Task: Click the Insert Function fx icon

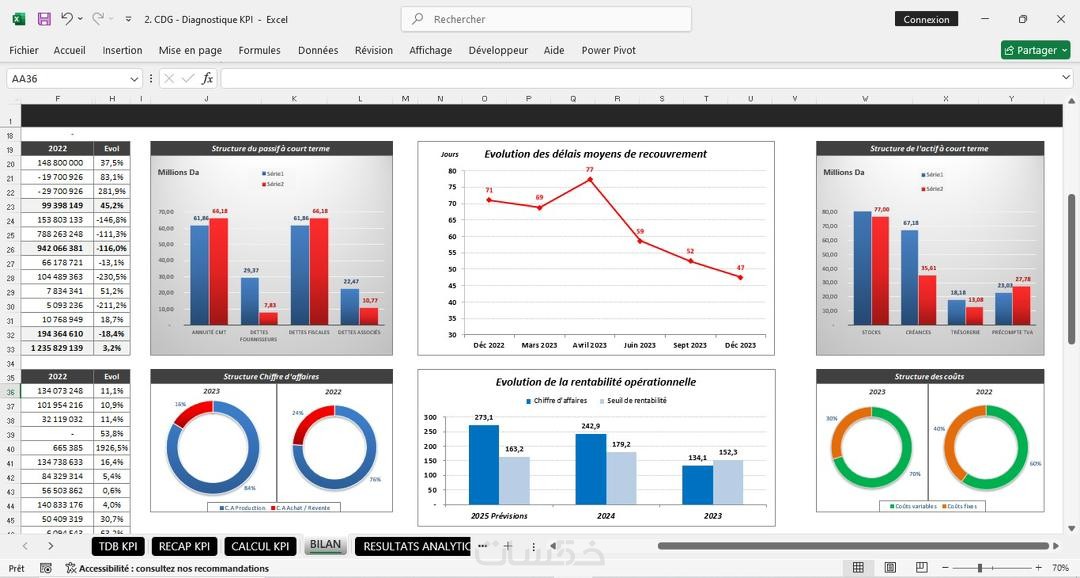Action: pos(207,79)
